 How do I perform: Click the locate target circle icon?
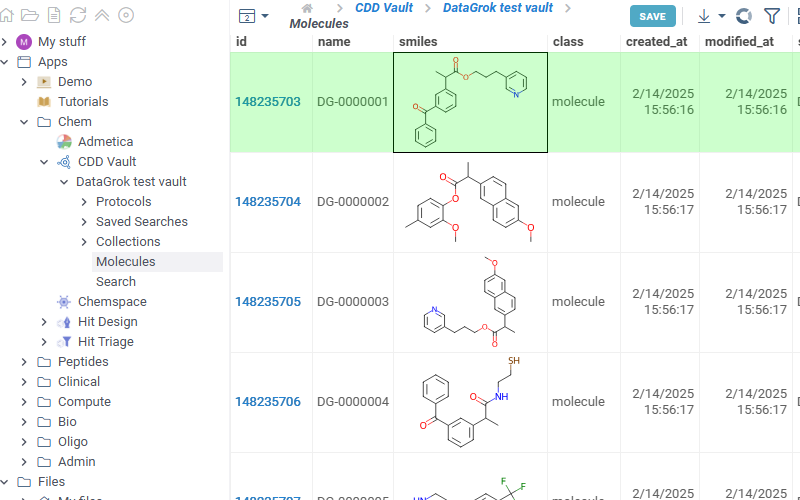126,15
